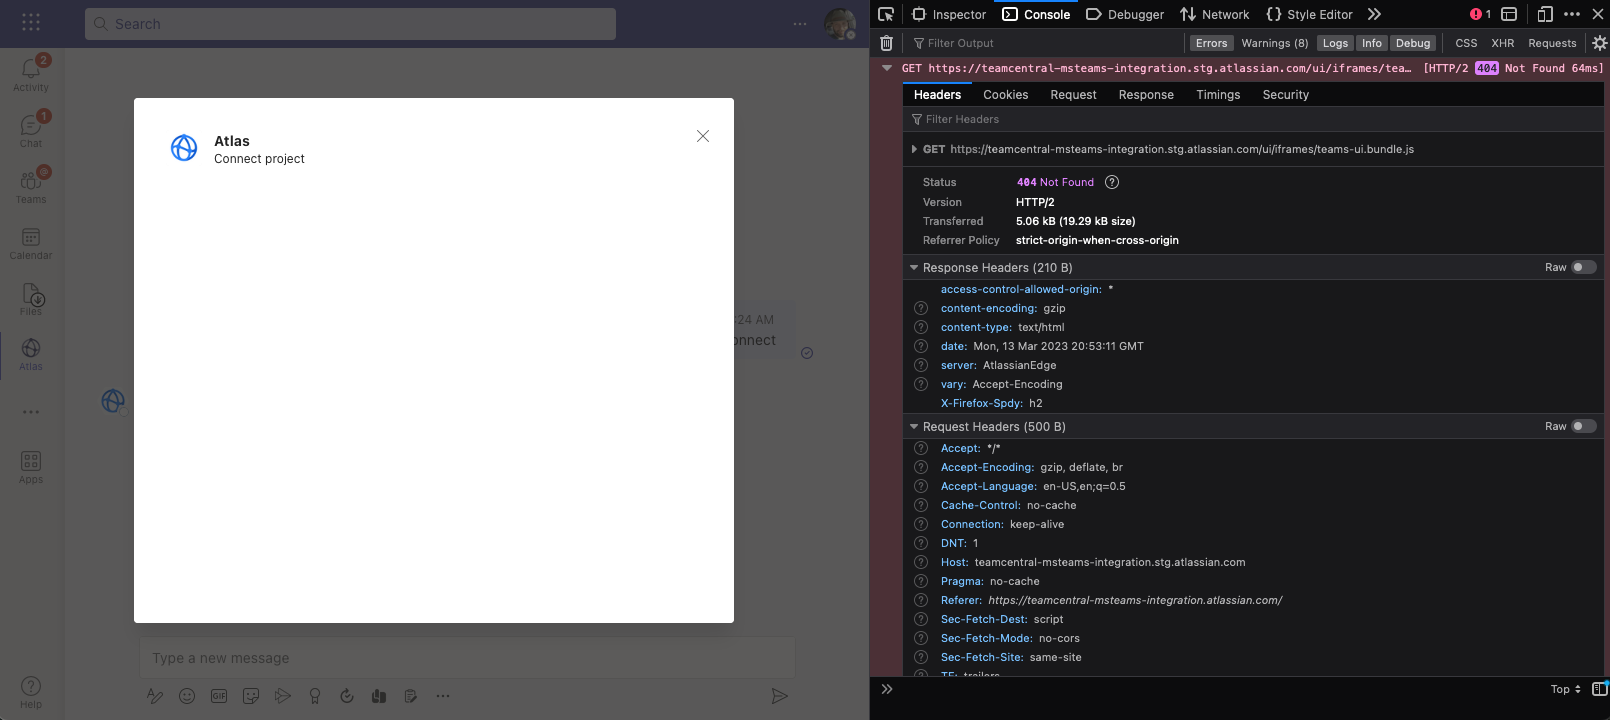Open console settings gear
This screenshot has width=1610, height=720.
[x=1599, y=43]
